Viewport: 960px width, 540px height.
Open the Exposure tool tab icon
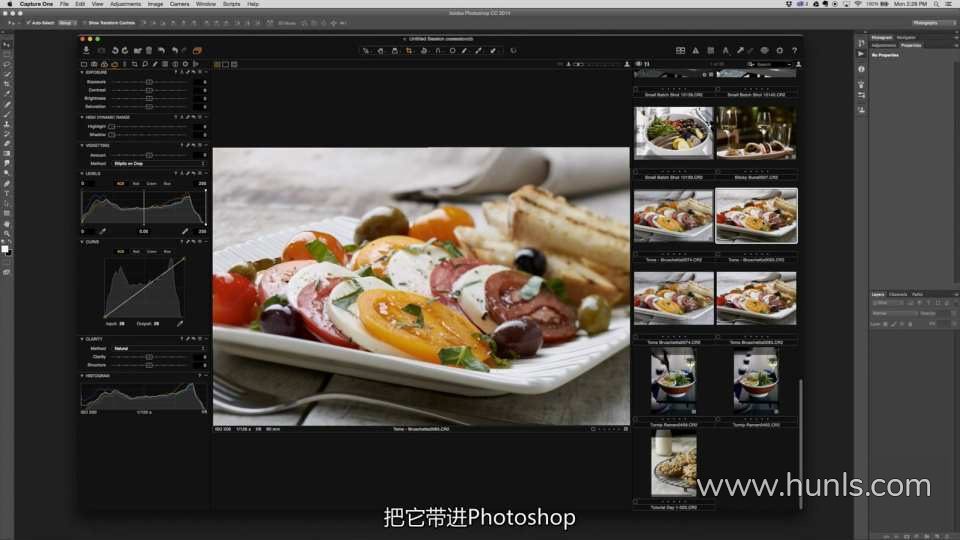114,64
